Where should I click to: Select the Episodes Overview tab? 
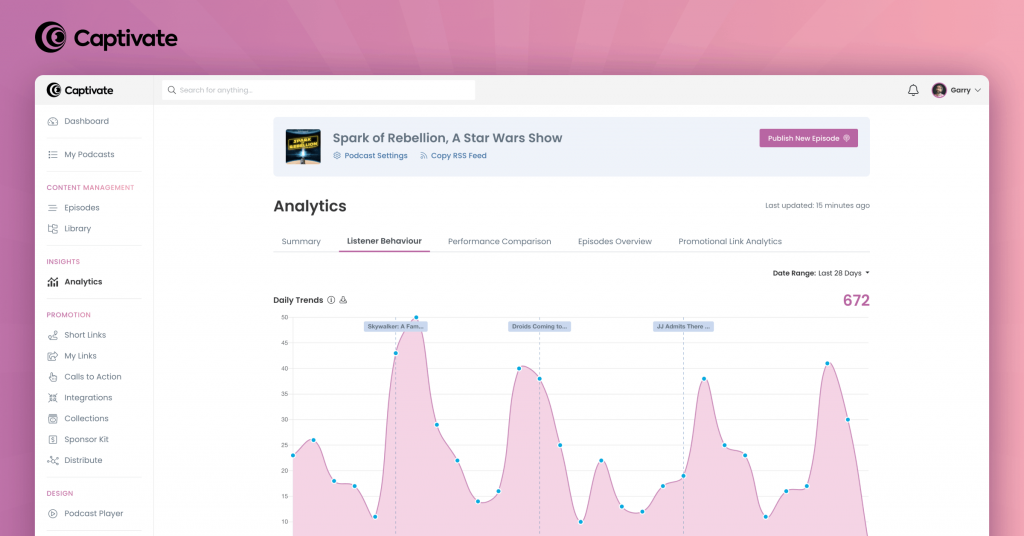(614, 242)
